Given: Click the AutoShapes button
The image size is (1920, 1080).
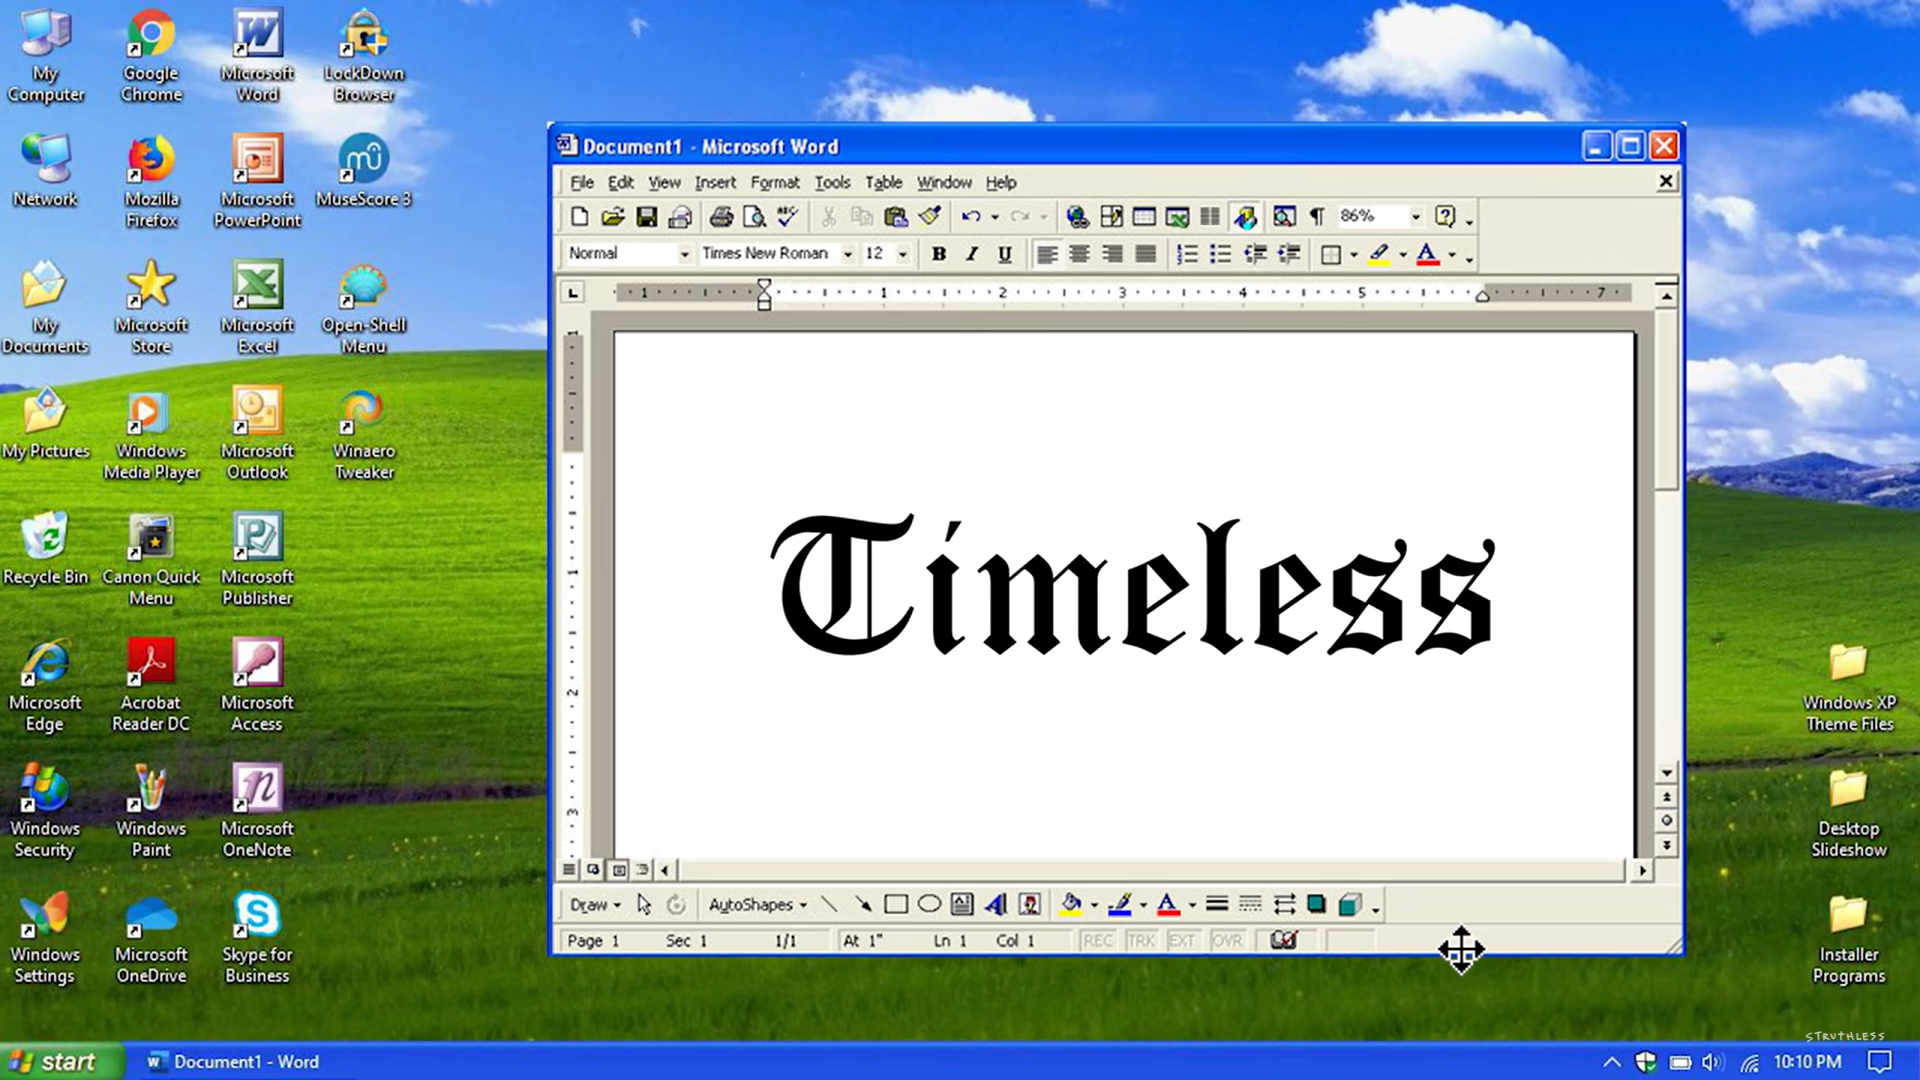Looking at the screenshot, I should pyautogui.click(x=756, y=905).
